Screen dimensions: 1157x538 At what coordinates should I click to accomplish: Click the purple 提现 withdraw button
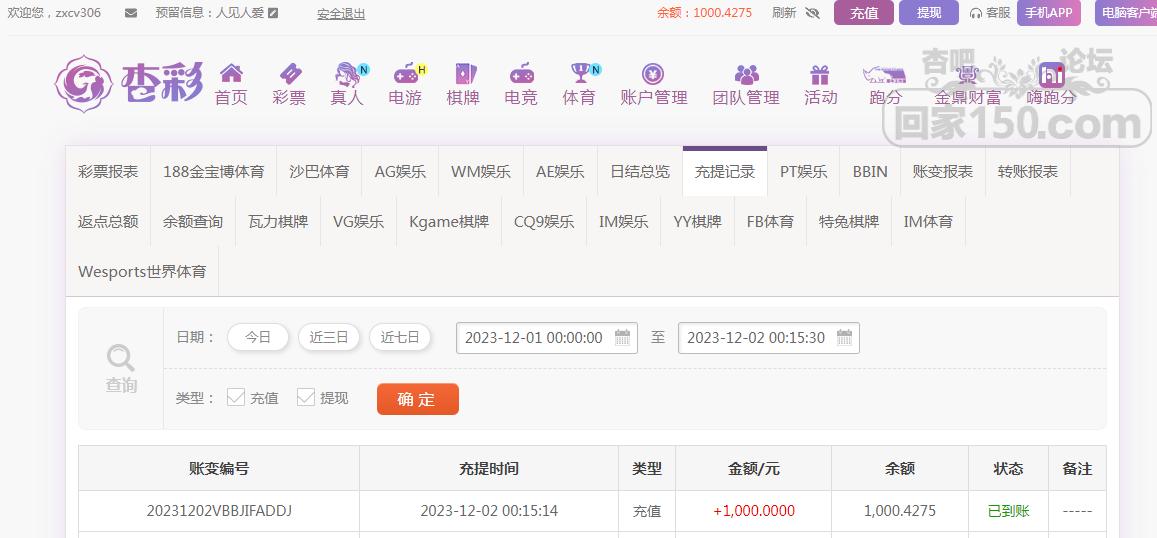click(x=928, y=13)
